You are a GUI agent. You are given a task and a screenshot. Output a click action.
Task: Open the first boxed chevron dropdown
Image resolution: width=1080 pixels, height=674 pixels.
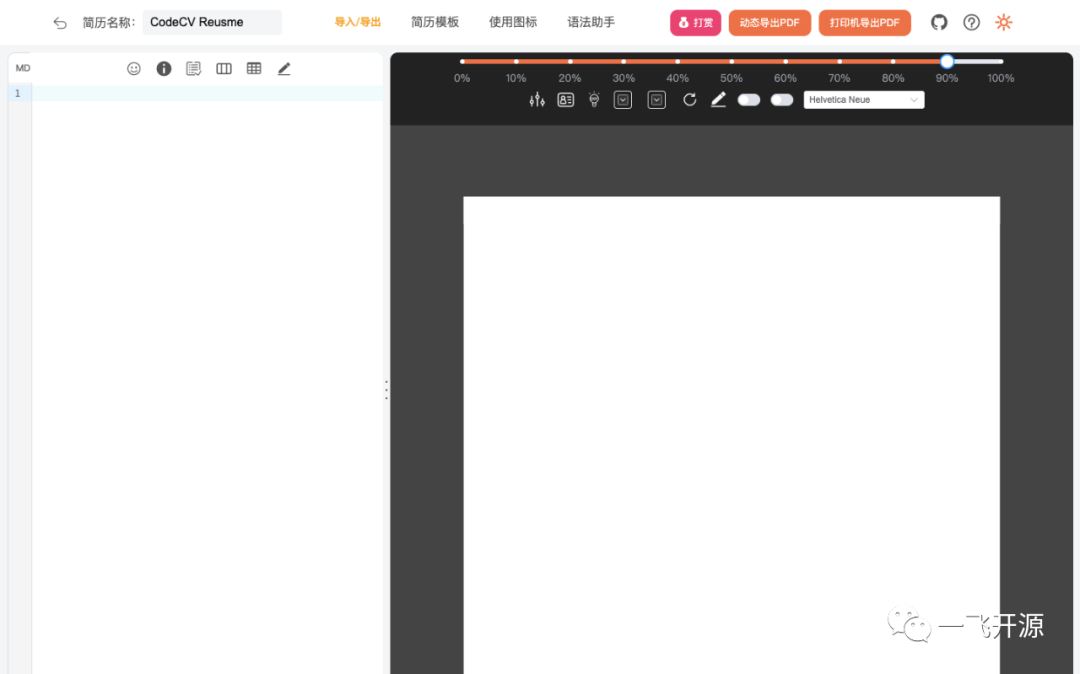(x=623, y=100)
